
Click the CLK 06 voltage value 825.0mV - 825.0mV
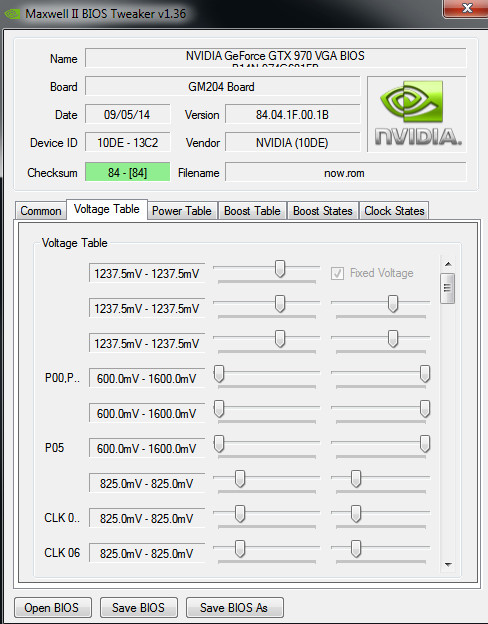tap(147, 554)
